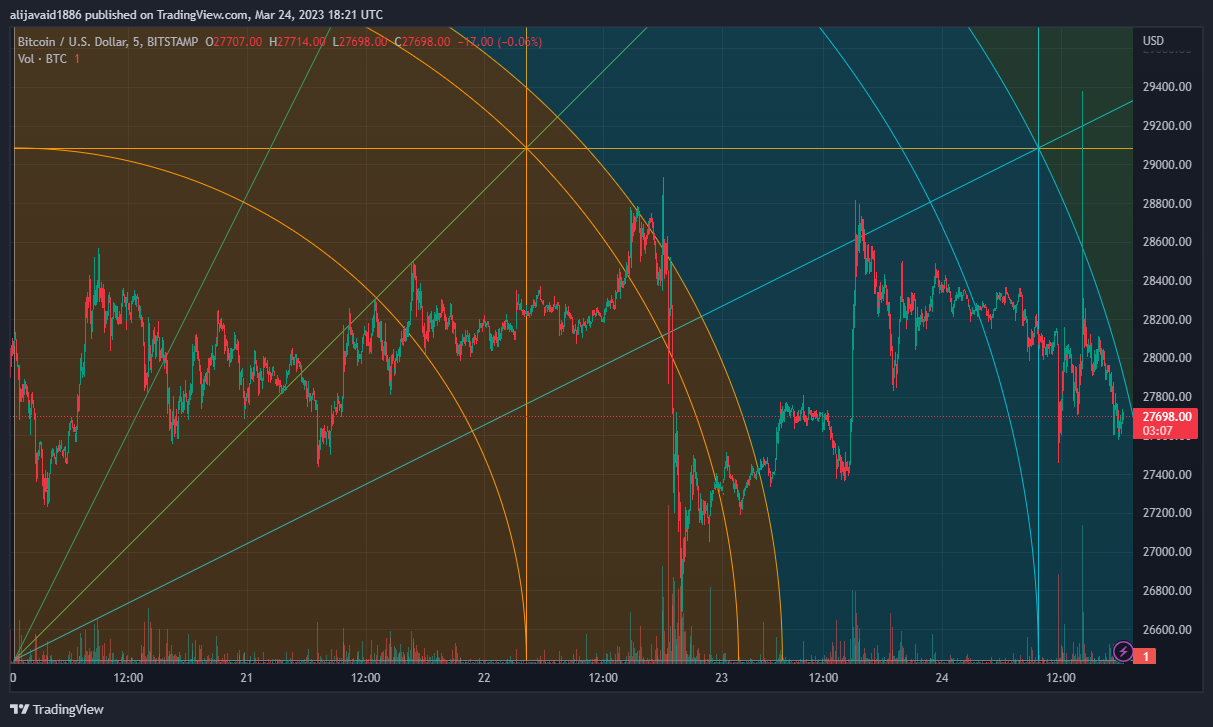Click the date label 22 on time axis
Viewport: 1213px width, 727px height.
coord(485,678)
